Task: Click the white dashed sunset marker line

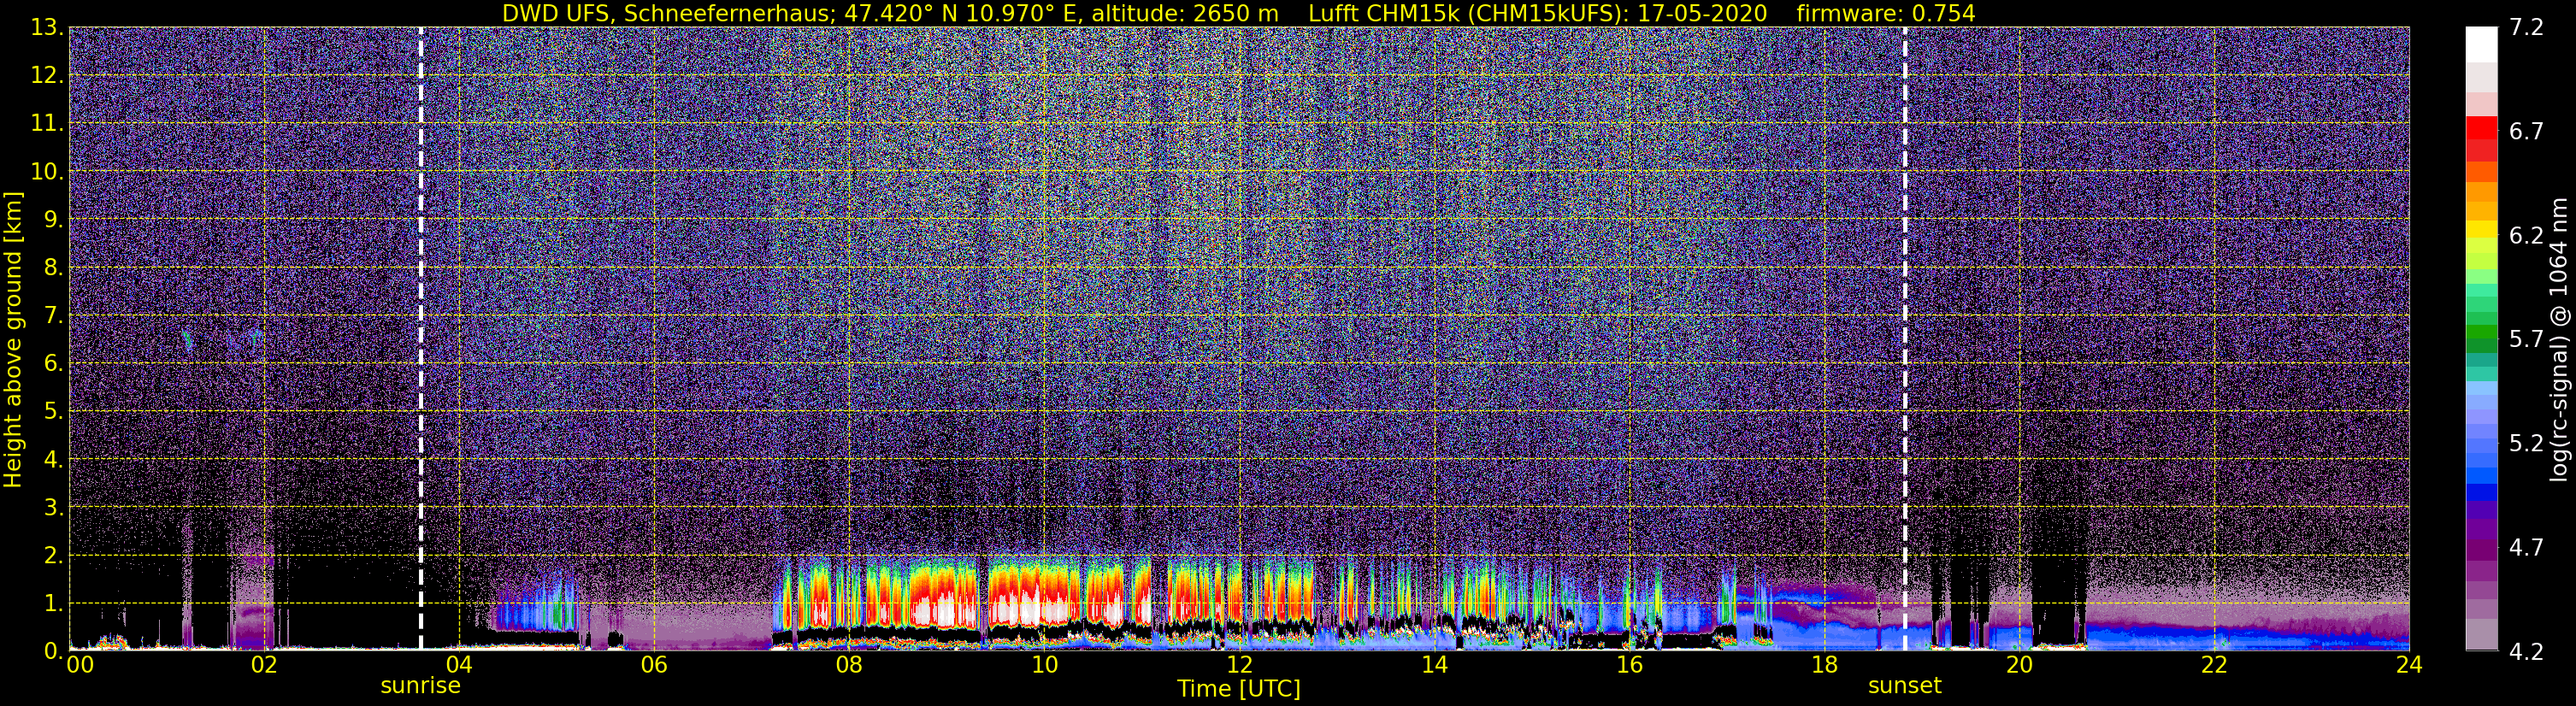Action: click(x=1905, y=339)
